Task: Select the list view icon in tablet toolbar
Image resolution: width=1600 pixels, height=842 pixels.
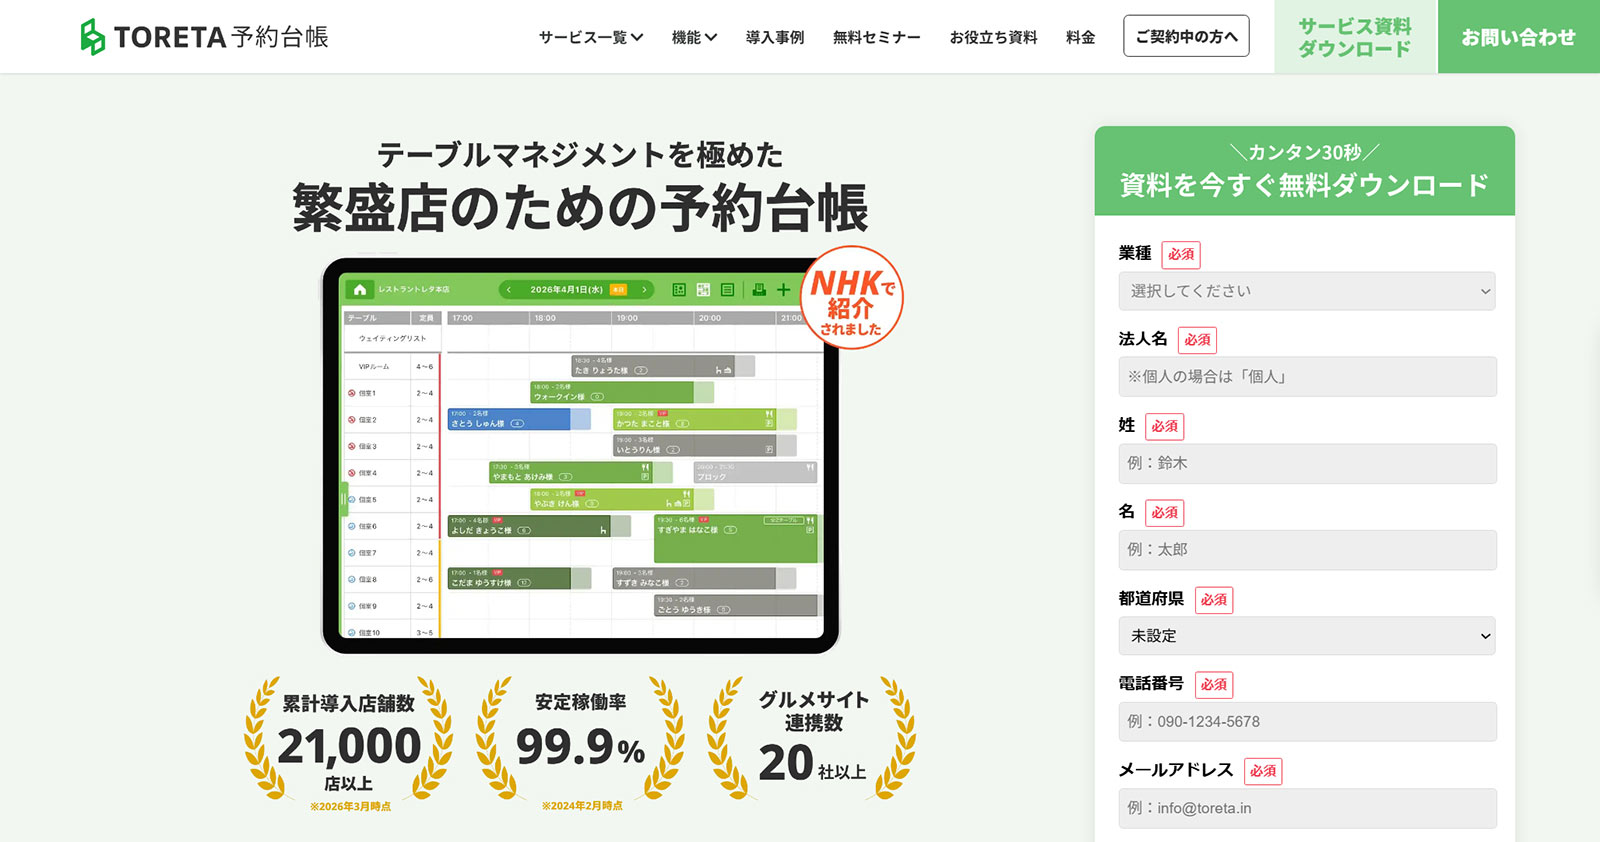Action: 727,290
